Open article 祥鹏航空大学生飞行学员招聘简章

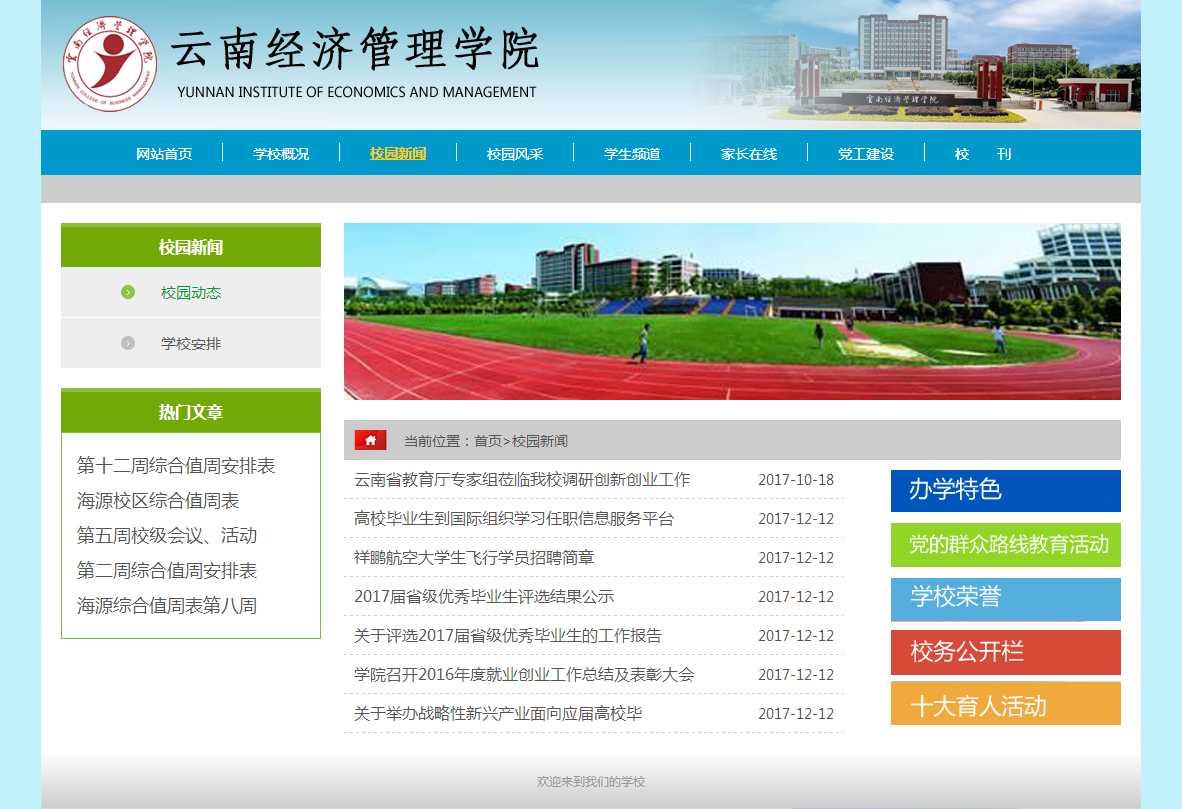(x=474, y=558)
